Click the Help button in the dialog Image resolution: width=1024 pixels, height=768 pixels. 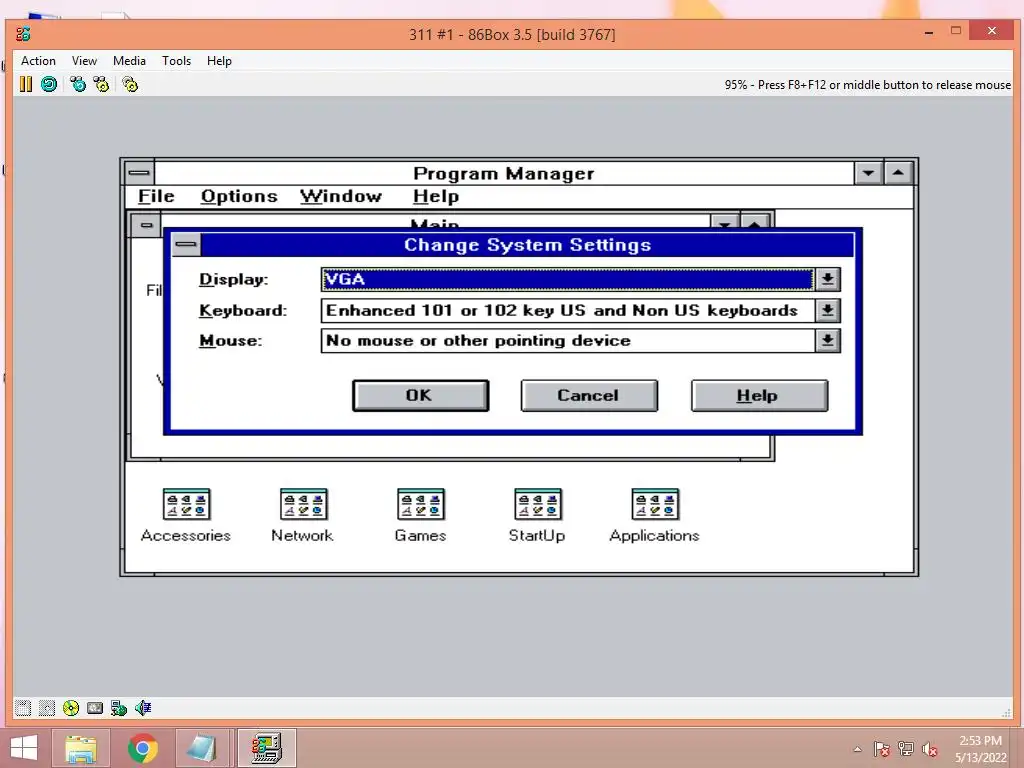coord(760,396)
